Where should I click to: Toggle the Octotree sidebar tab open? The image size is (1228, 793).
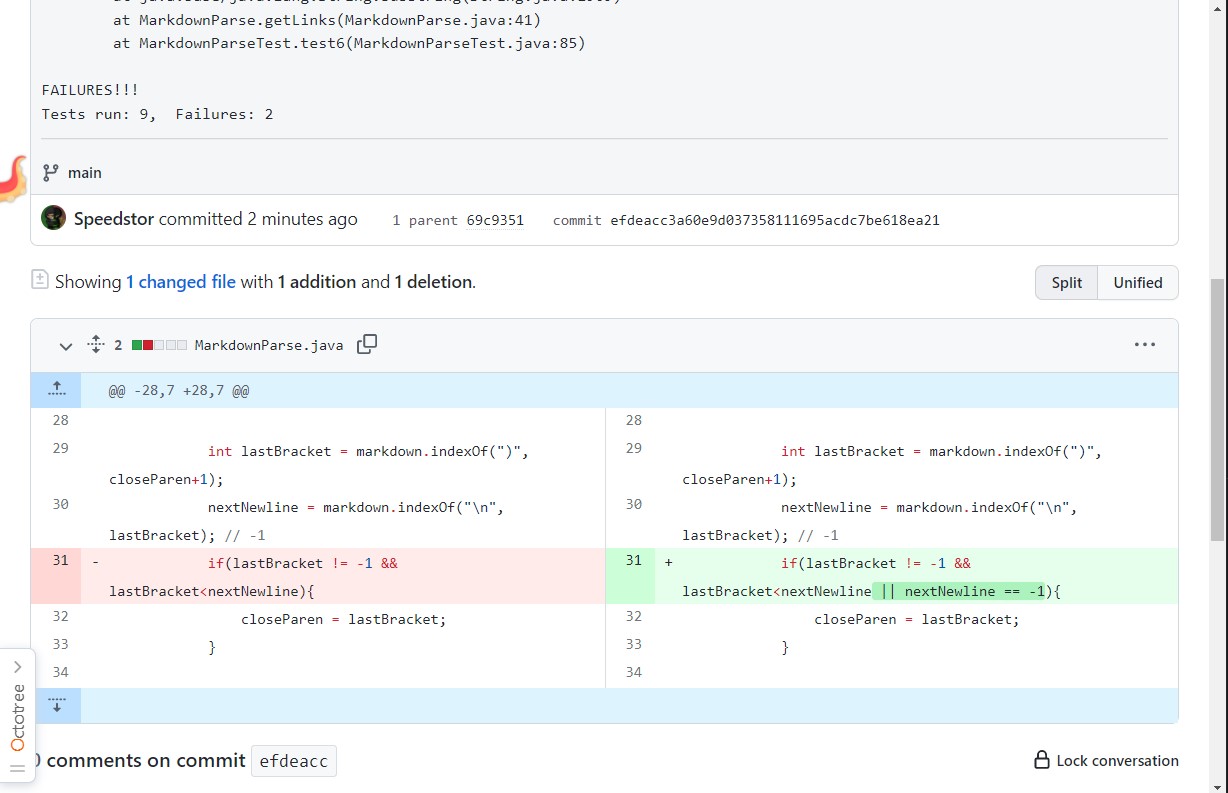tap(17, 667)
